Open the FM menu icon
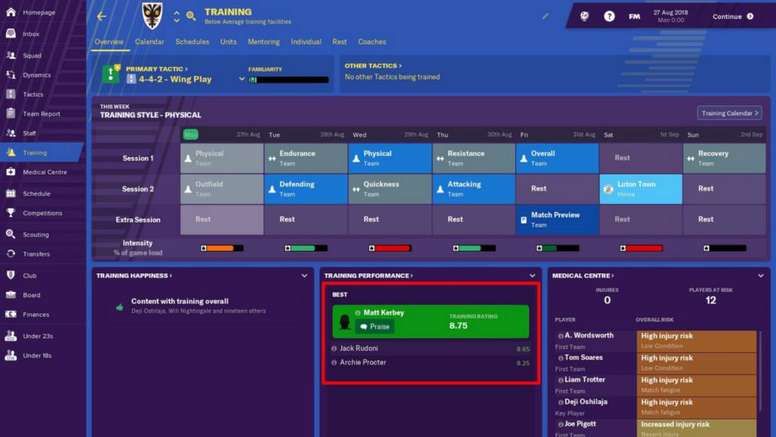 (x=634, y=16)
